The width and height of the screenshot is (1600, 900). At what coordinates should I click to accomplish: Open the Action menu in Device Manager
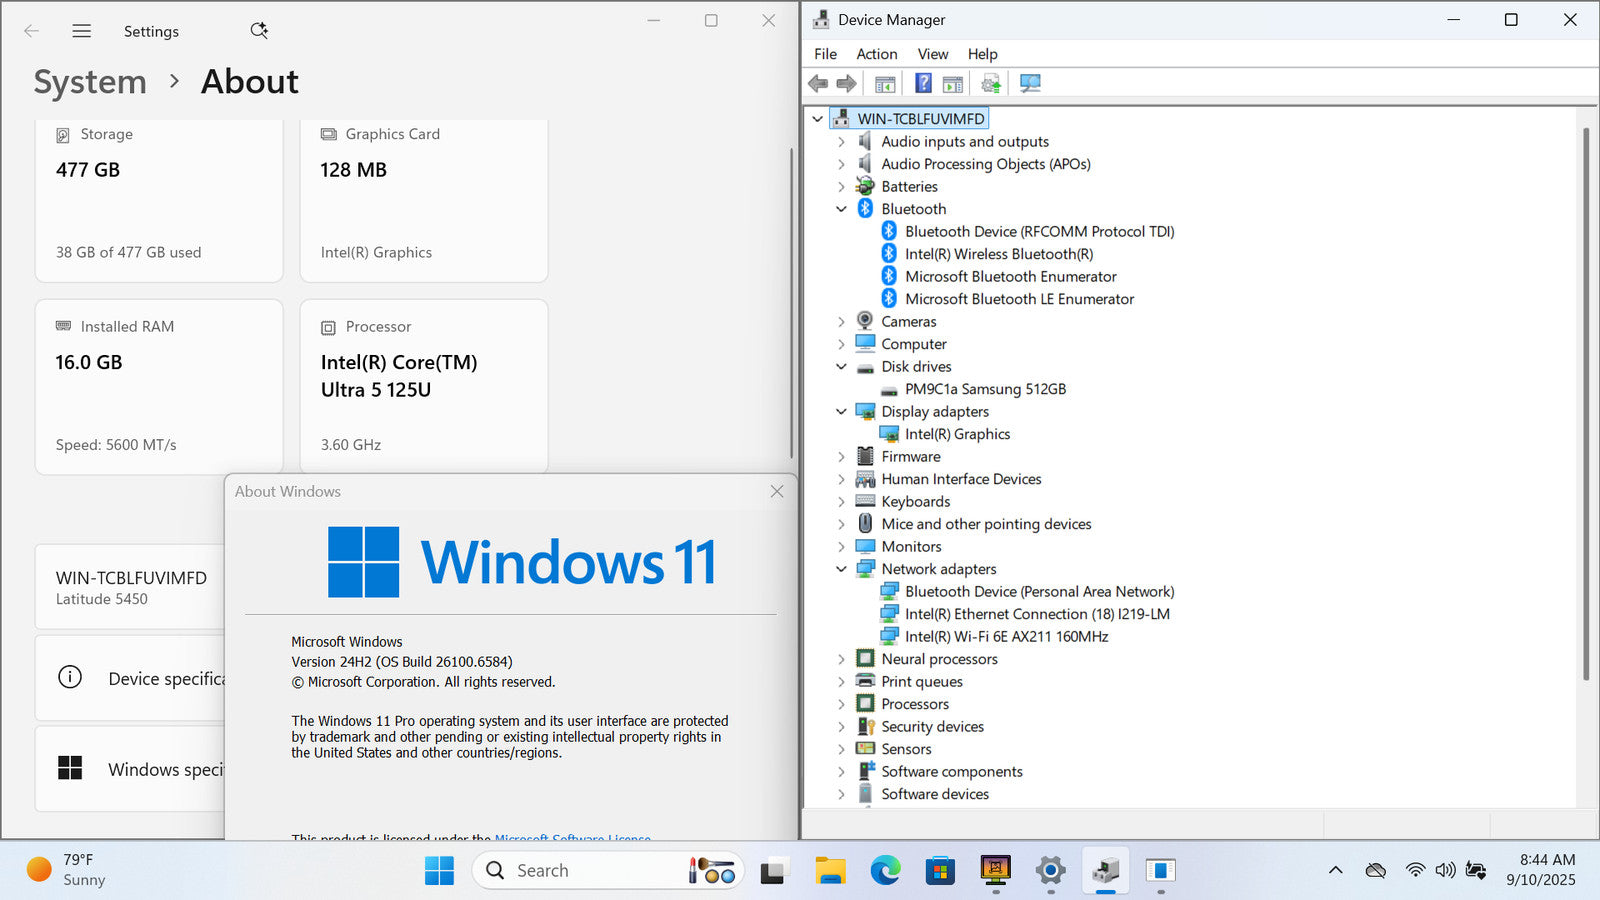click(x=876, y=54)
